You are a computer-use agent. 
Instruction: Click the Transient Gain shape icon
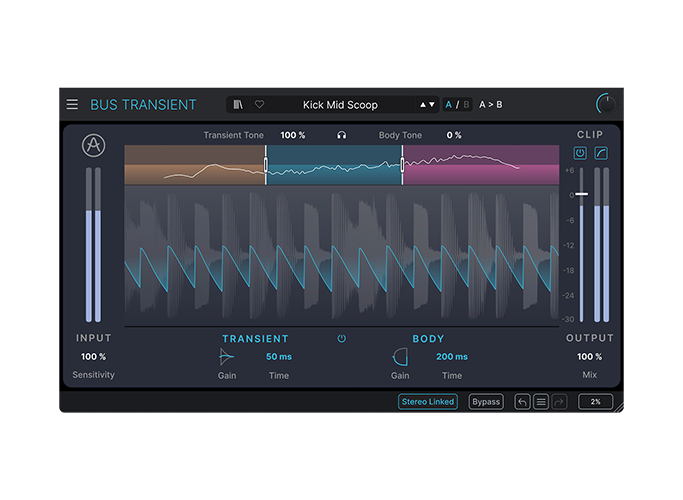(228, 356)
